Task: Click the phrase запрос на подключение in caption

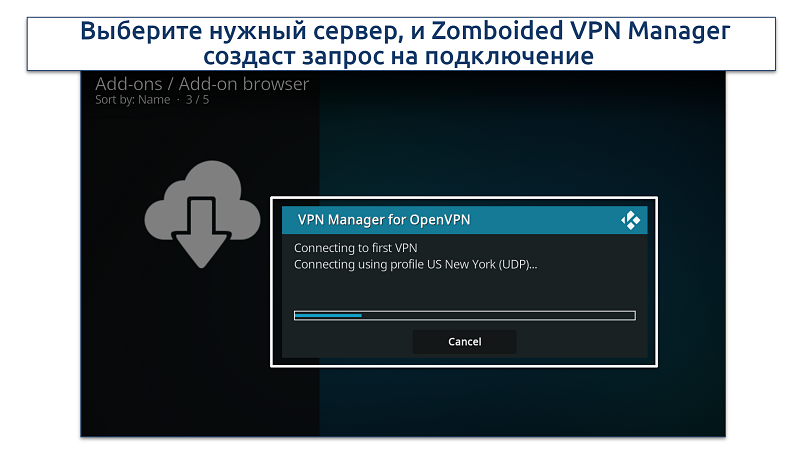Action: (447, 56)
